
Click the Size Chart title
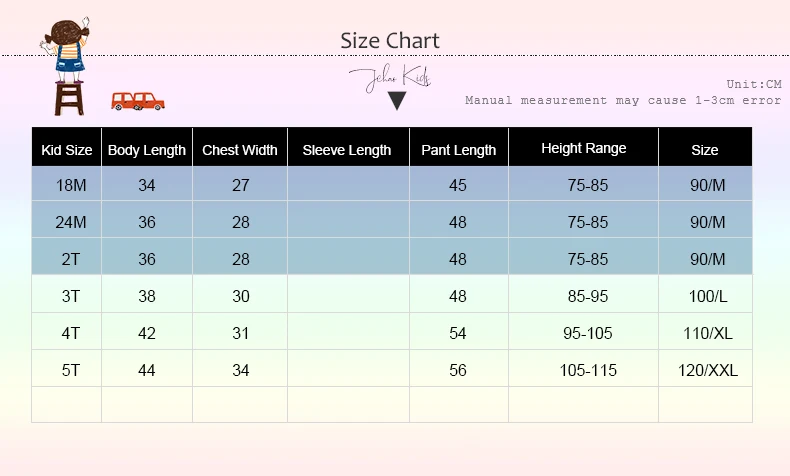390,40
